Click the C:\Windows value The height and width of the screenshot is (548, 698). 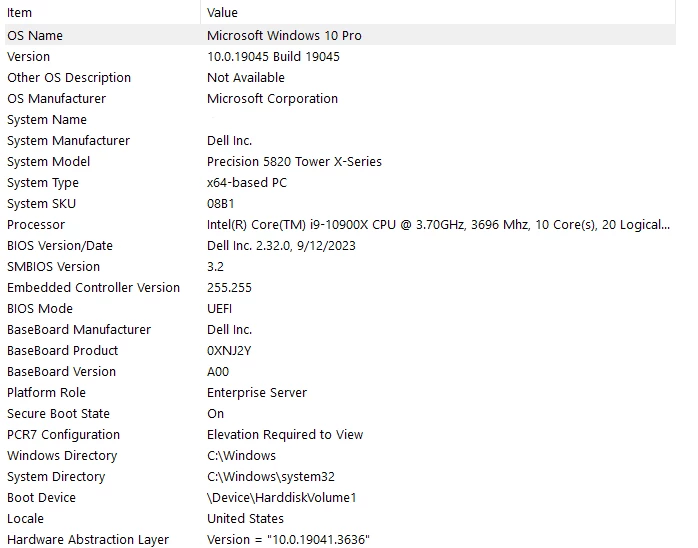pos(241,455)
